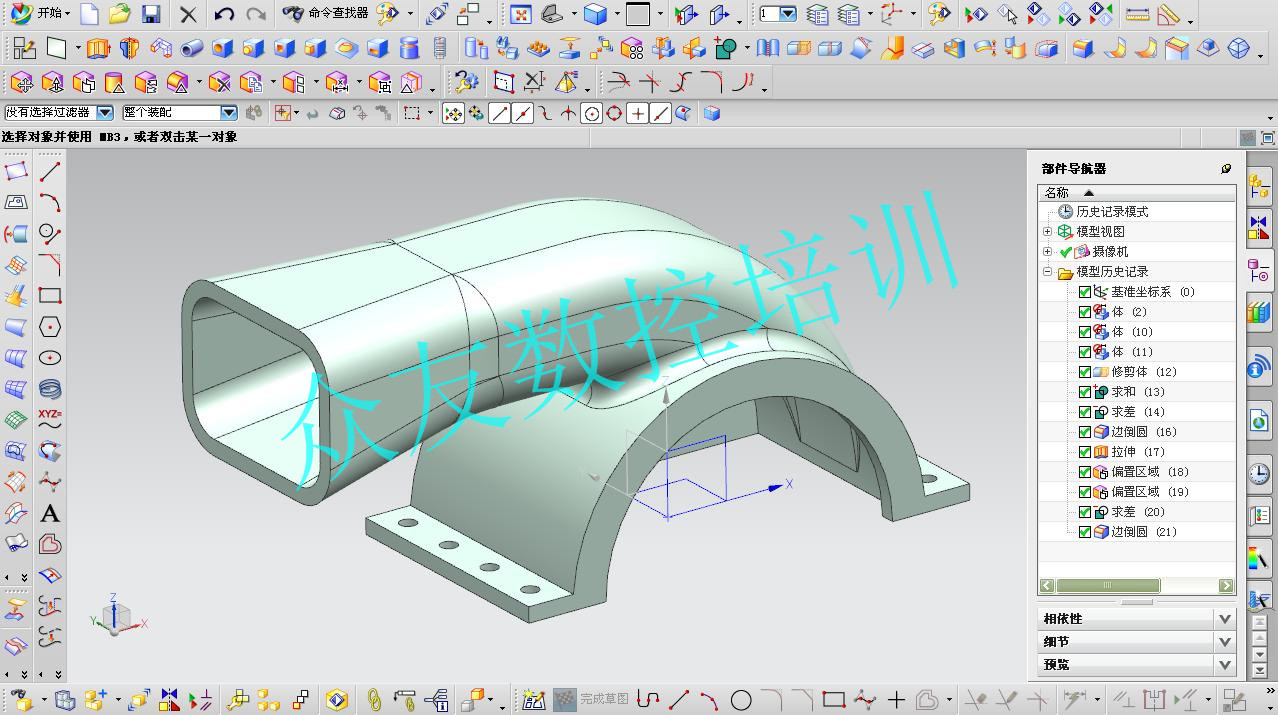Select the Arc tool in left toolbar
The width and height of the screenshot is (1278, 715).
coord(50,203)
